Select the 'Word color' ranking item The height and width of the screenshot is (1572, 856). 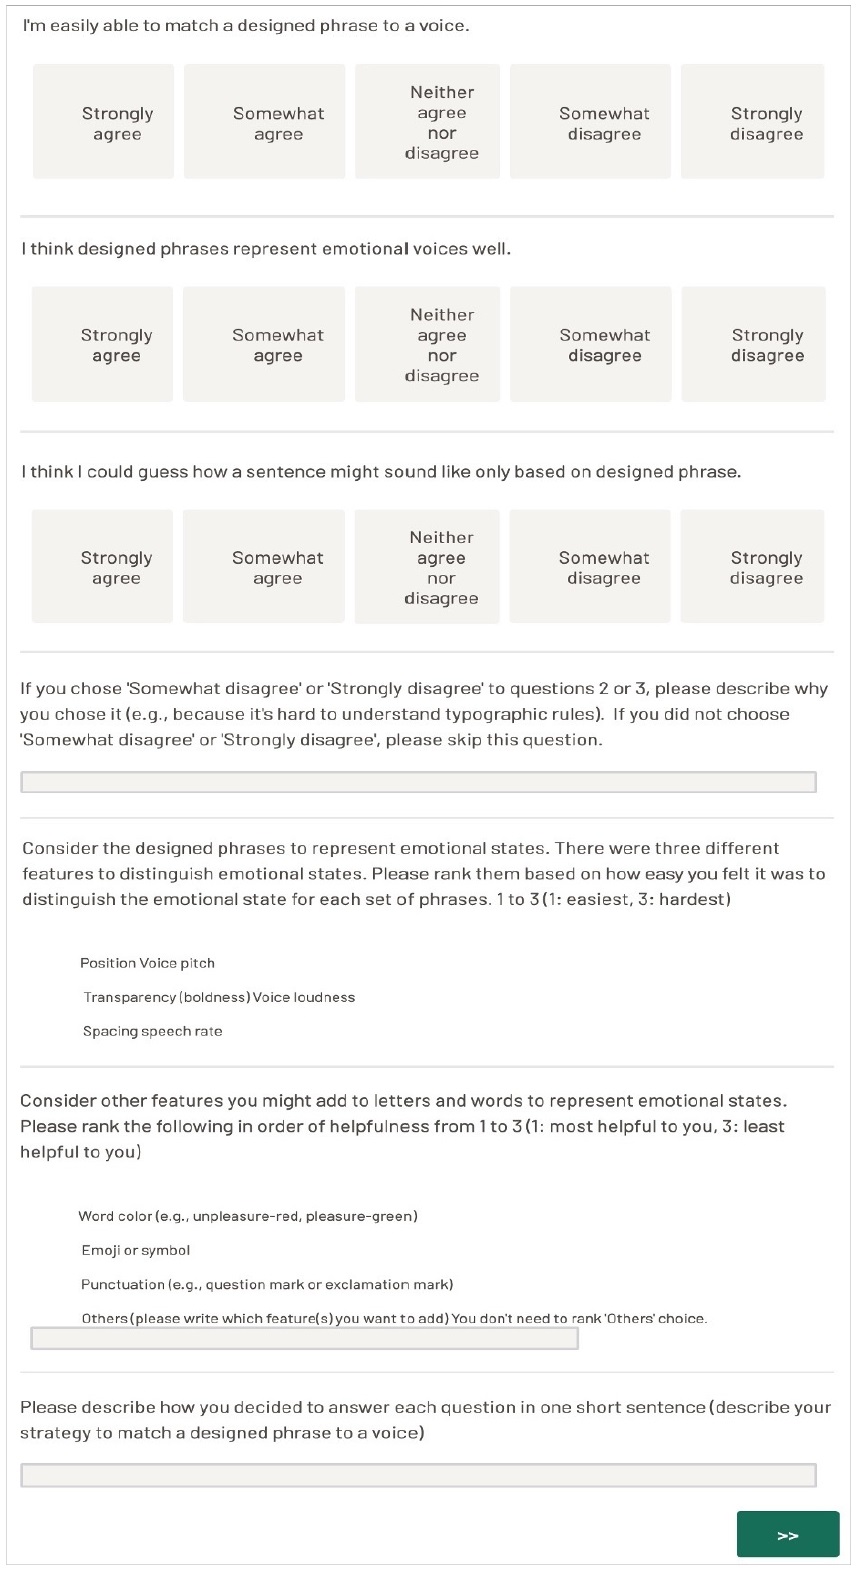click(248, 1216)
